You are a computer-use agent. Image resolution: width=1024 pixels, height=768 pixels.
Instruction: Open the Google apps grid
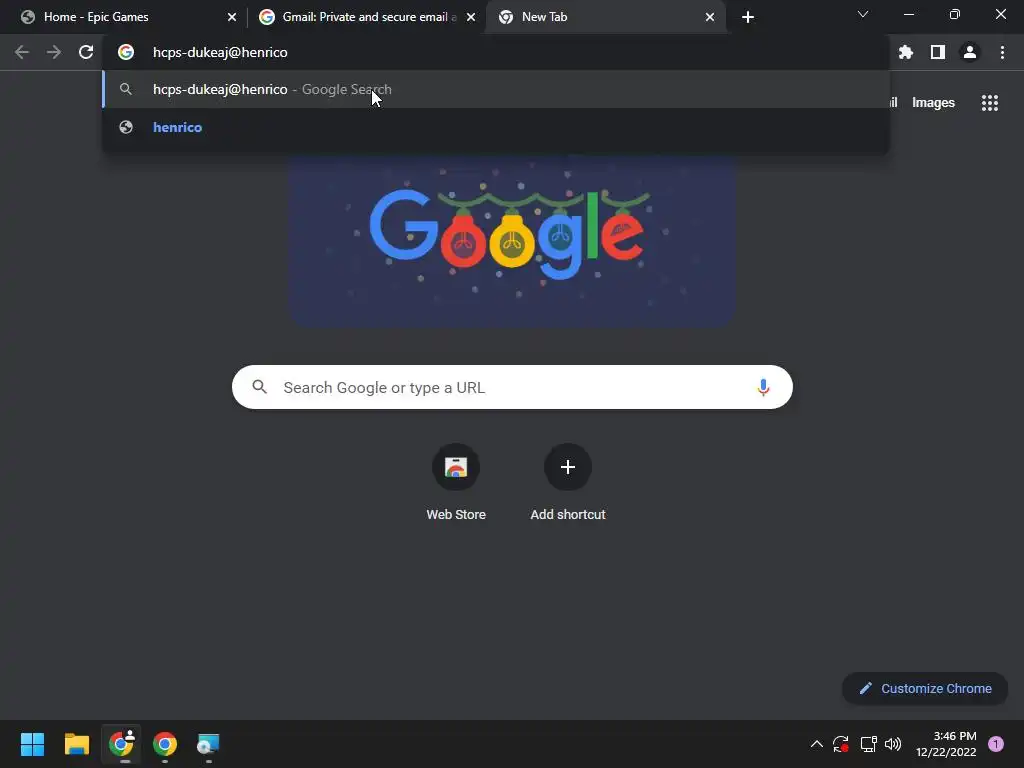pos(990,103)
